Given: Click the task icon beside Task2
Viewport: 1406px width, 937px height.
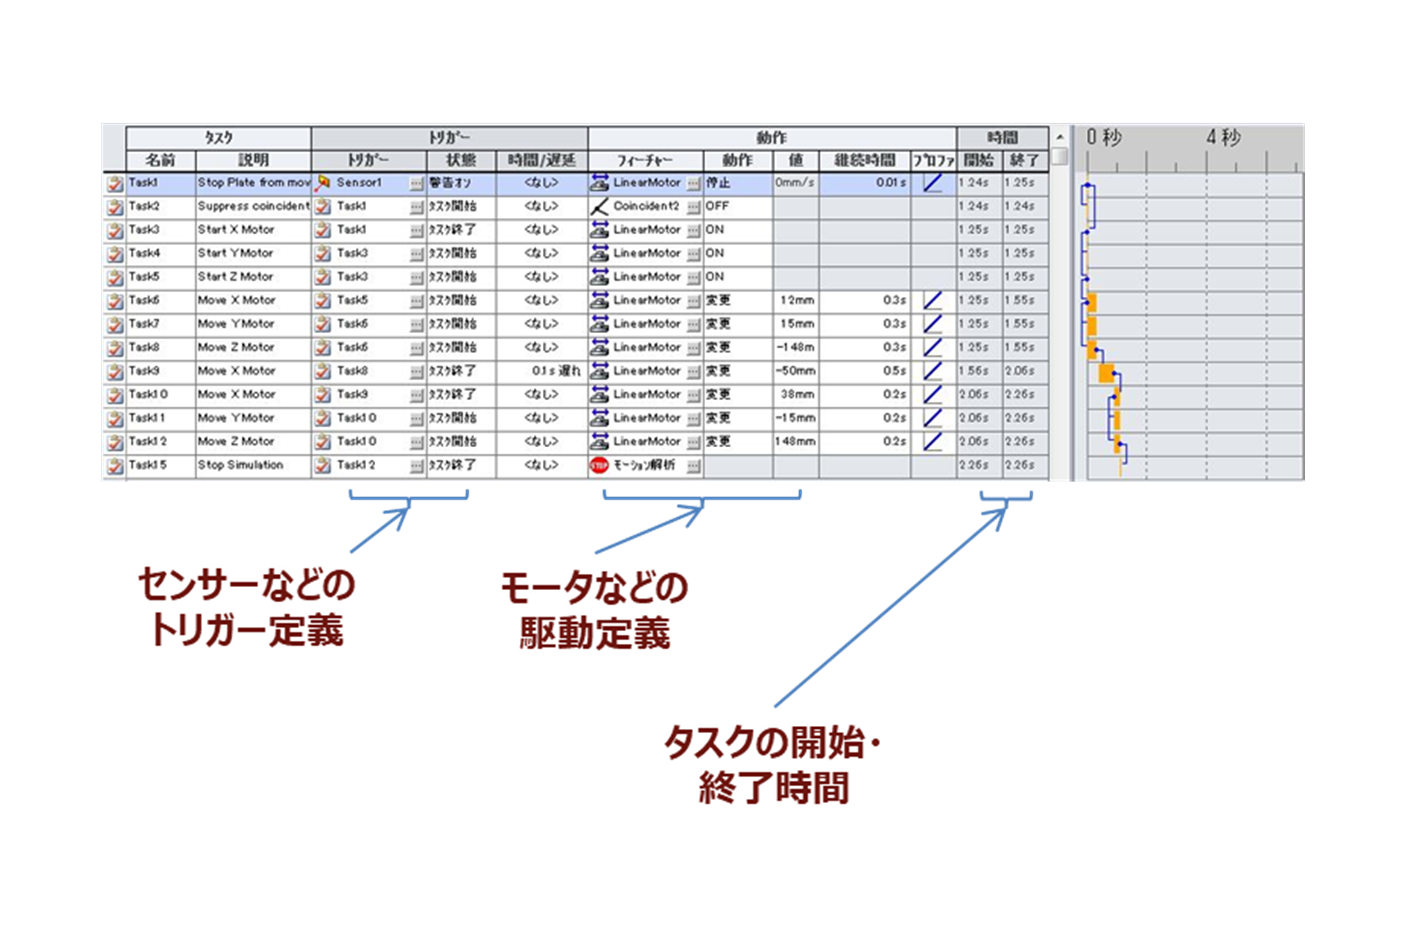Looking at the screenshot, I should 115,207.
